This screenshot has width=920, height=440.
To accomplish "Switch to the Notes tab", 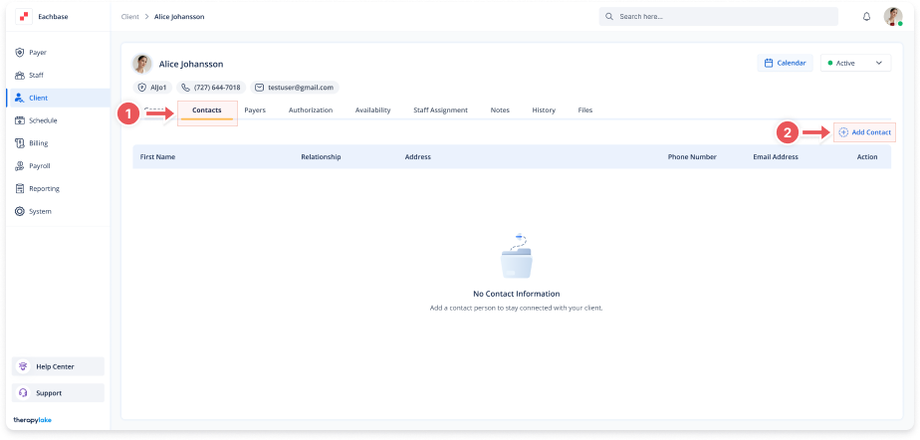I will click(500, 110).
